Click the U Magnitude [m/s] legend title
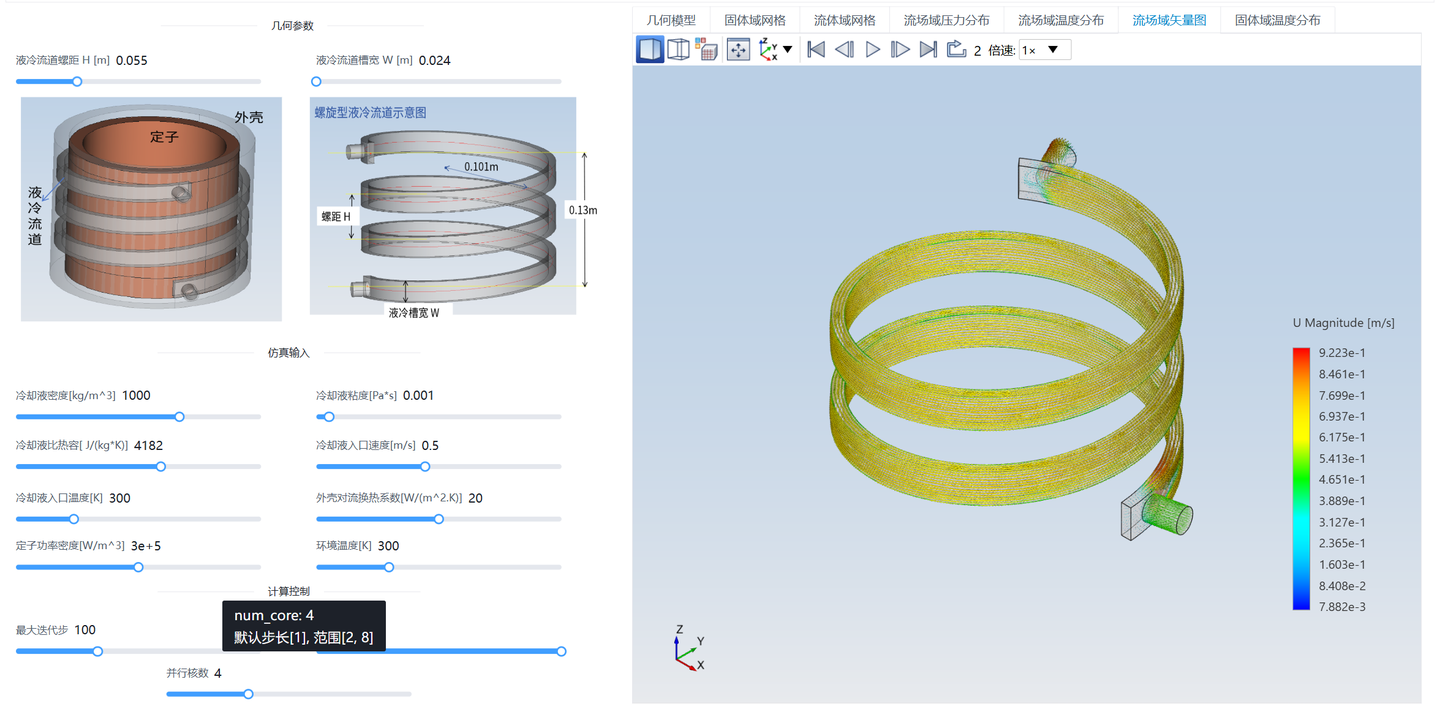The image size is (1440, 712). (x=1343, y=323)
